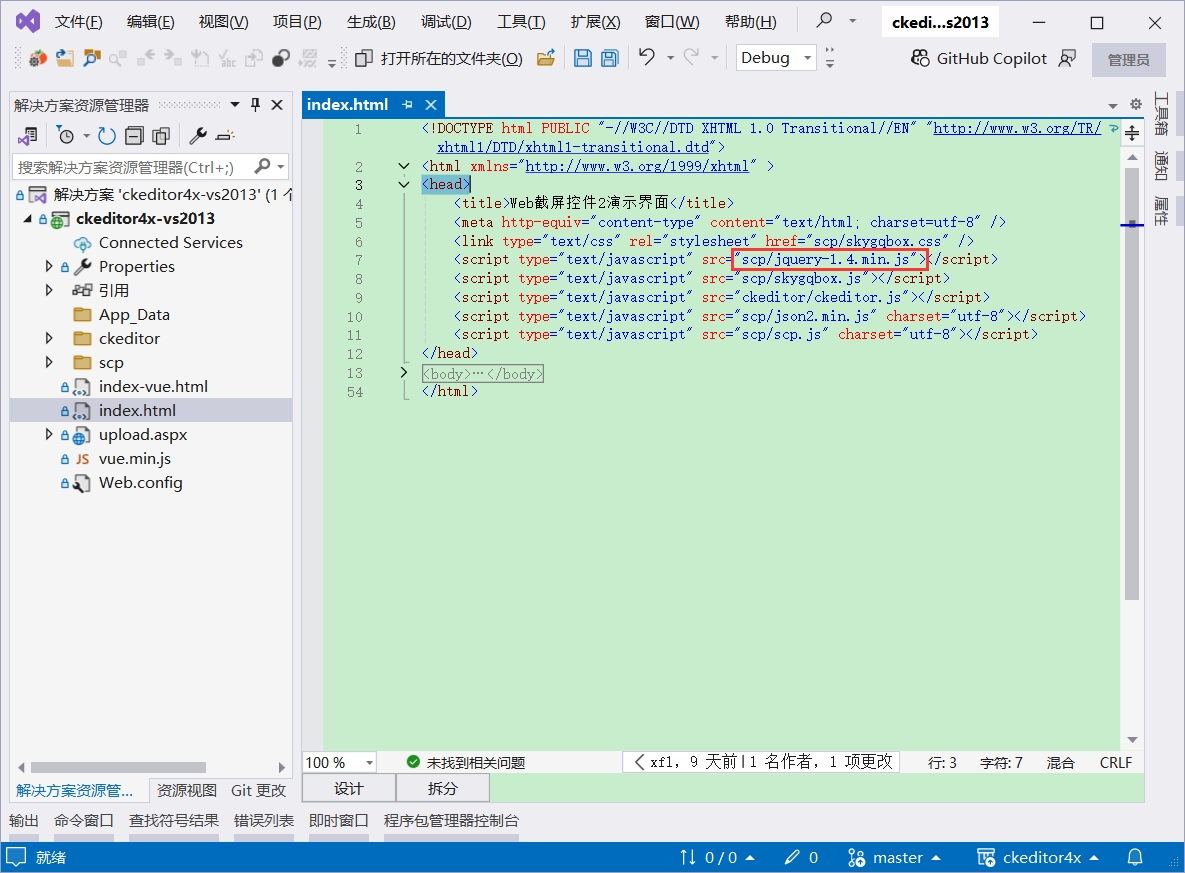Image resolution: width=1185 pixels, height=873 pixels.
Task: Open notifications bell in status bar
Action: 1135,857
